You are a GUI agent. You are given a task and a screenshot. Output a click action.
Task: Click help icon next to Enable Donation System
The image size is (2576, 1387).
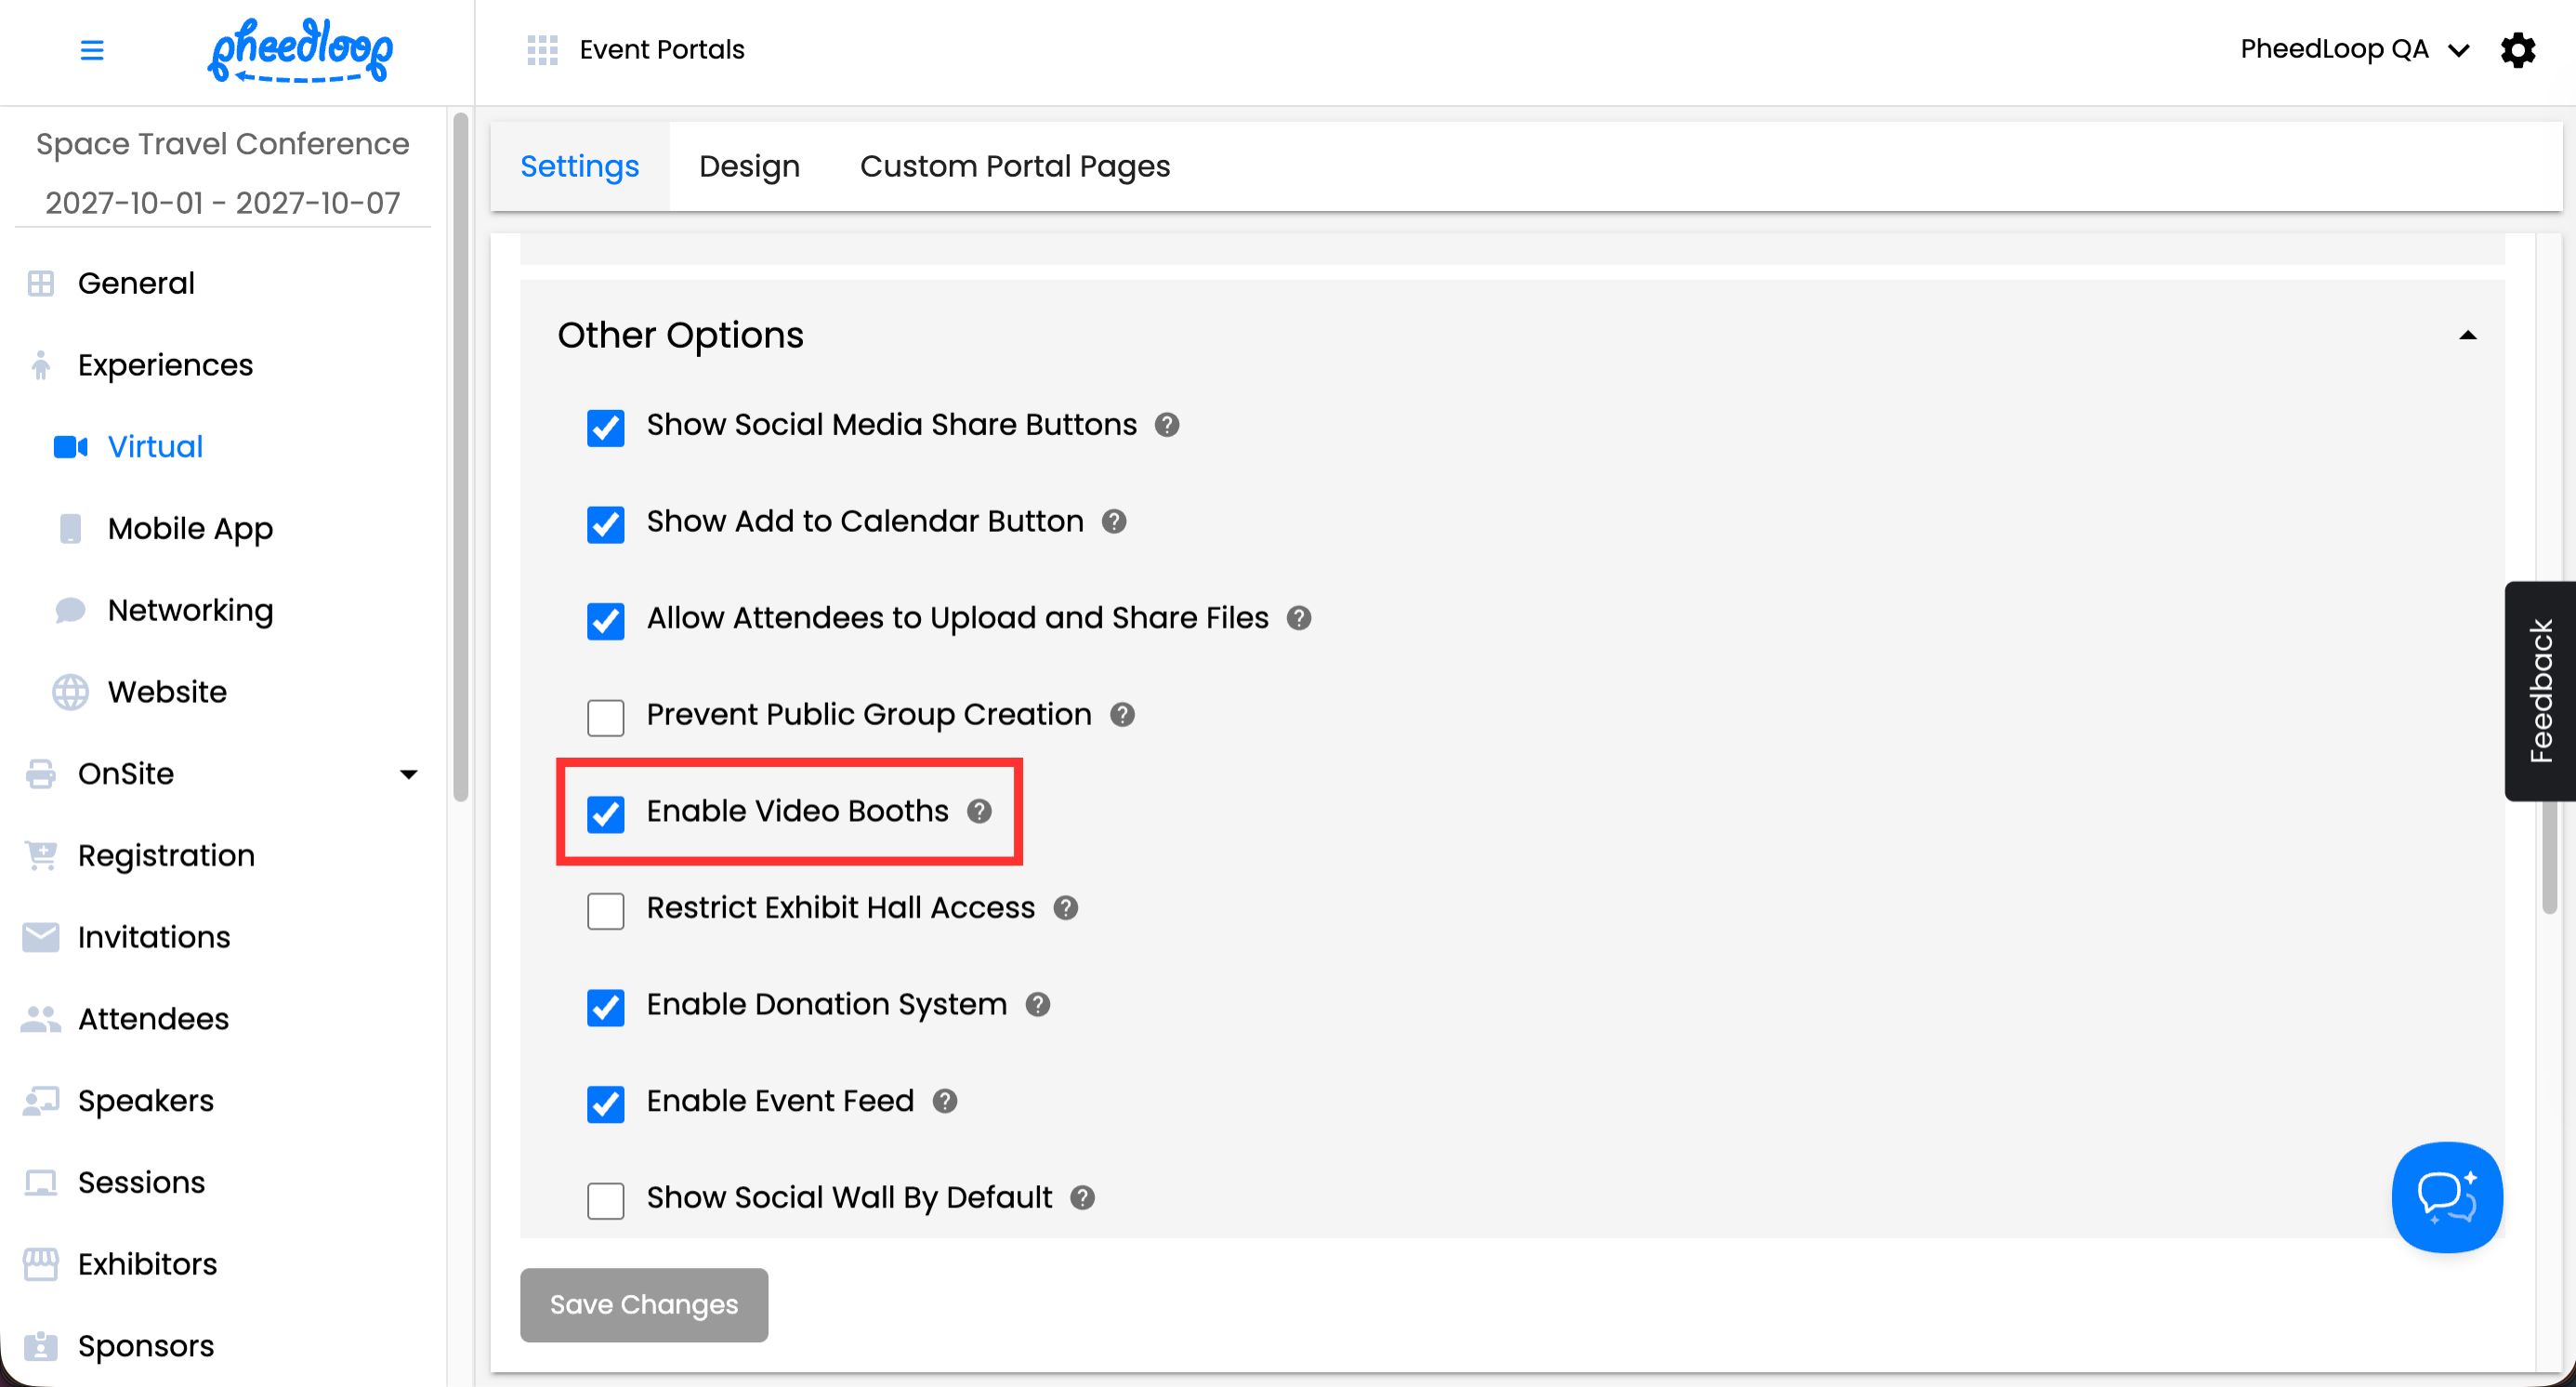click(x=1038, y=1004)
